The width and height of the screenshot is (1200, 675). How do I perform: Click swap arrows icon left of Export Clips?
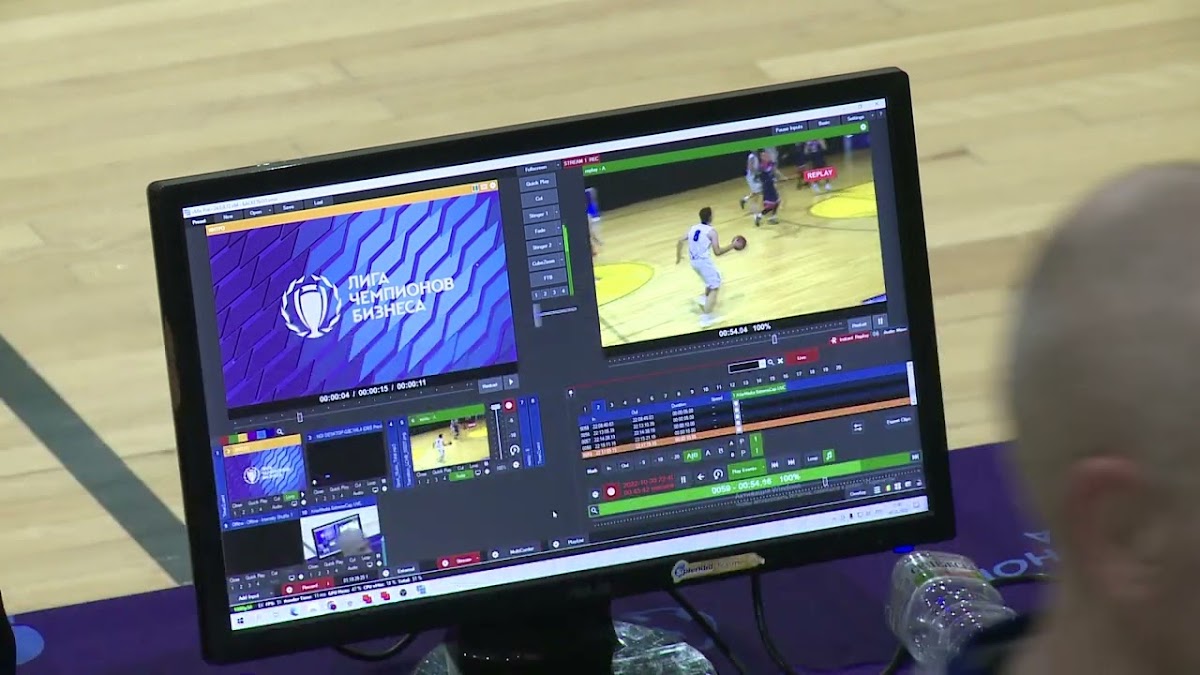coord(857,427)
